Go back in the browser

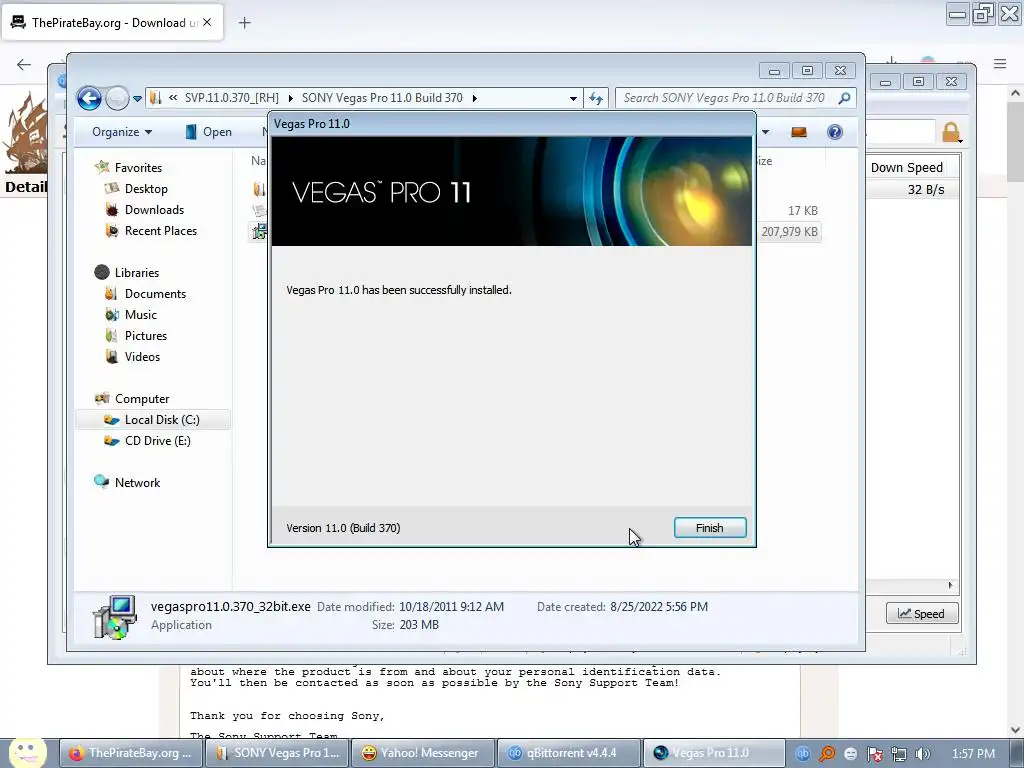24,64
